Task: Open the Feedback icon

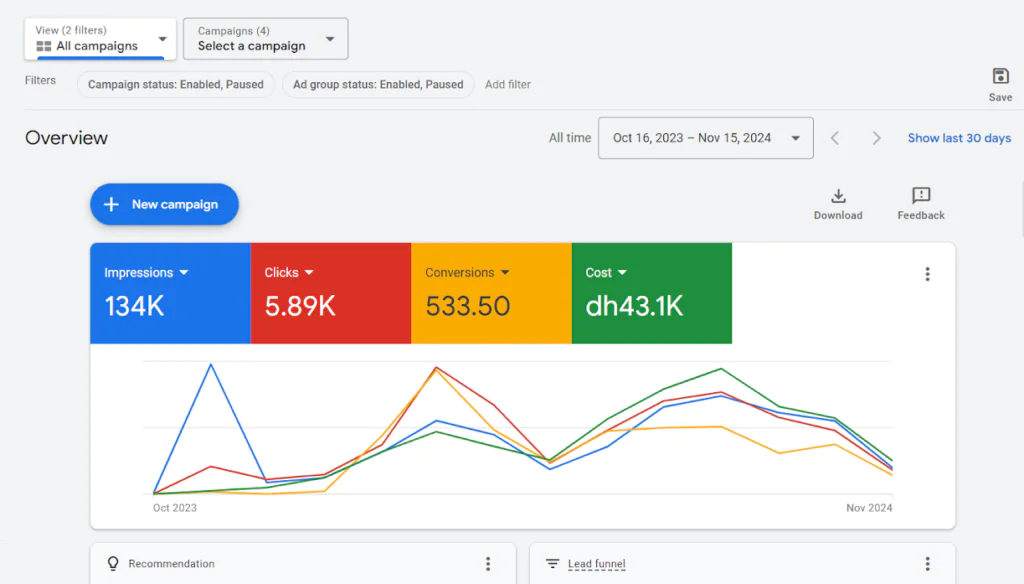Action: pos(921,196)
